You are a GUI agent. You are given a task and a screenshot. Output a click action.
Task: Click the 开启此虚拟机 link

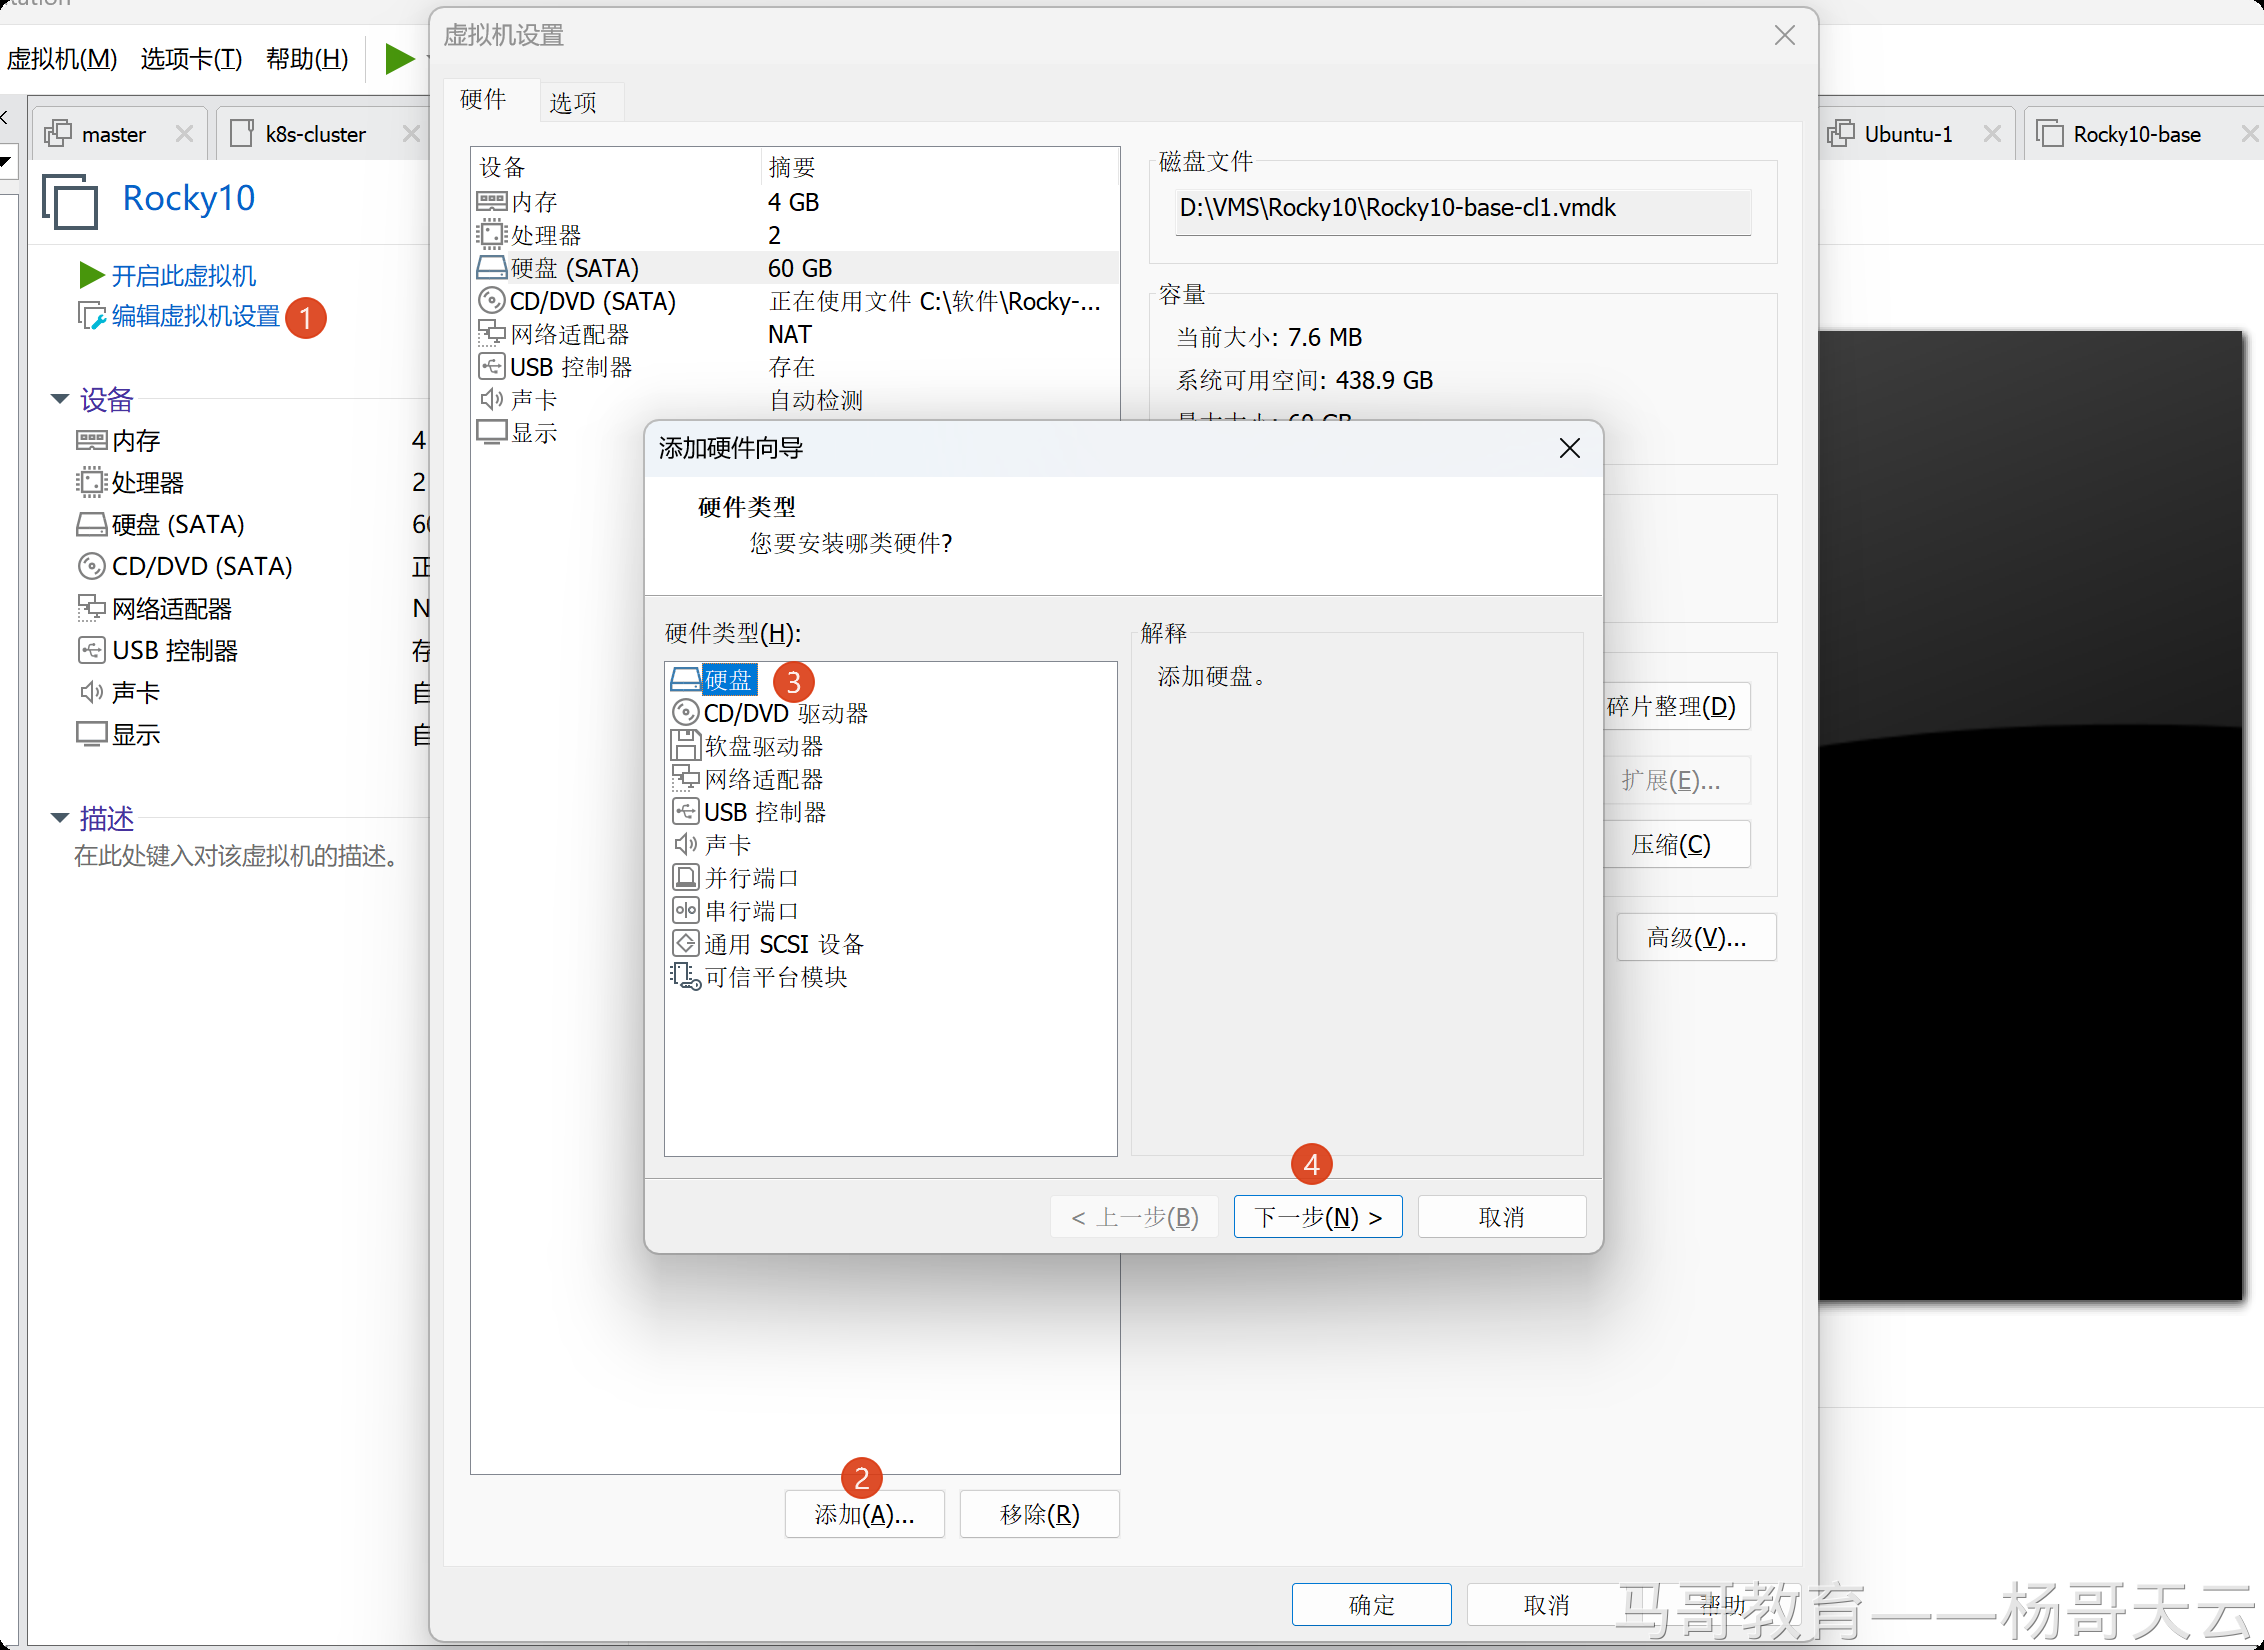(183, 275)
